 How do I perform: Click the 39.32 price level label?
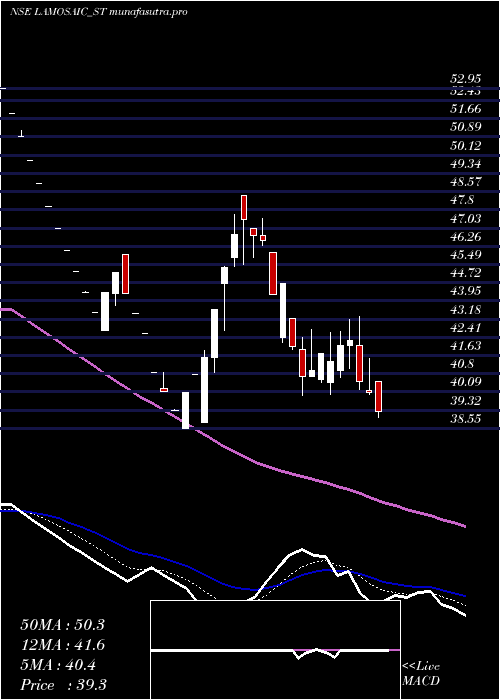pyautogui.click(x=466, y=402)
